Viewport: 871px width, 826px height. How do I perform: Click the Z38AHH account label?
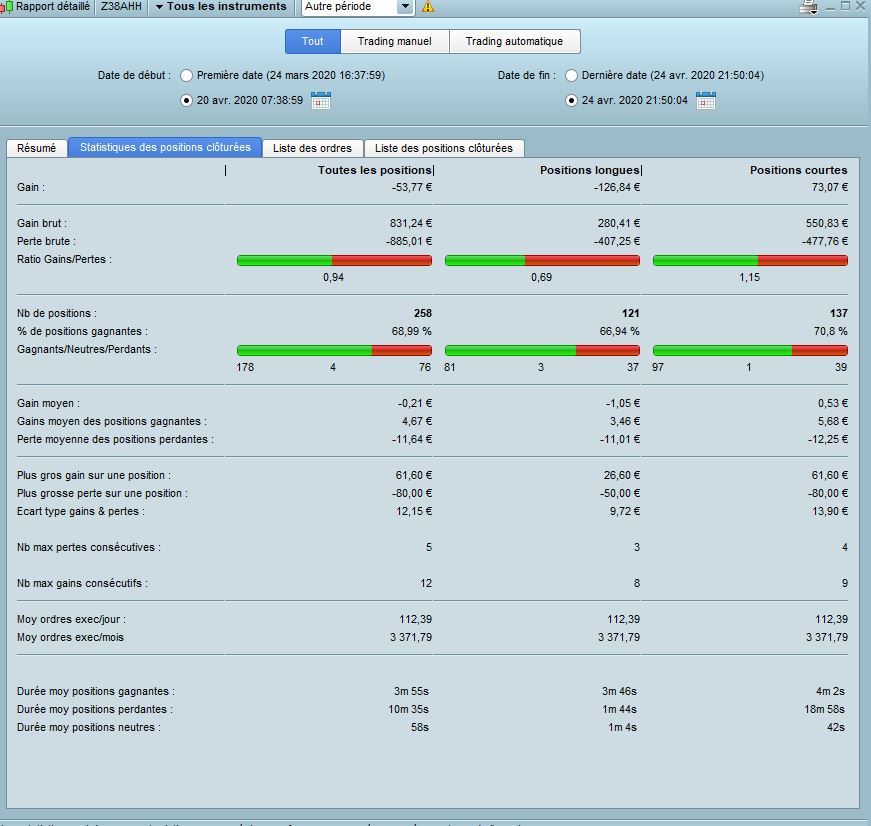(x=121, y=7)
